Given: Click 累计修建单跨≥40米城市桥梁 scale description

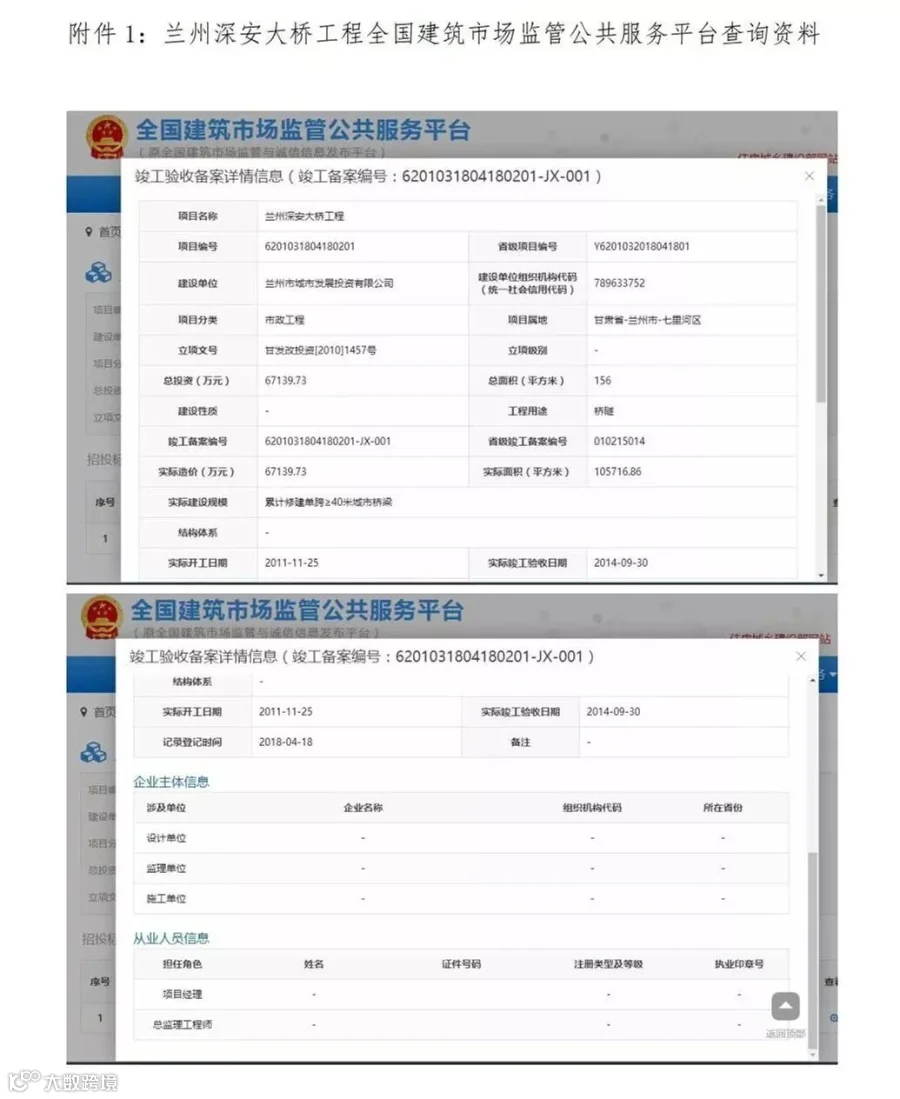Looking at the screenshot, I should [x=328, y=502].
